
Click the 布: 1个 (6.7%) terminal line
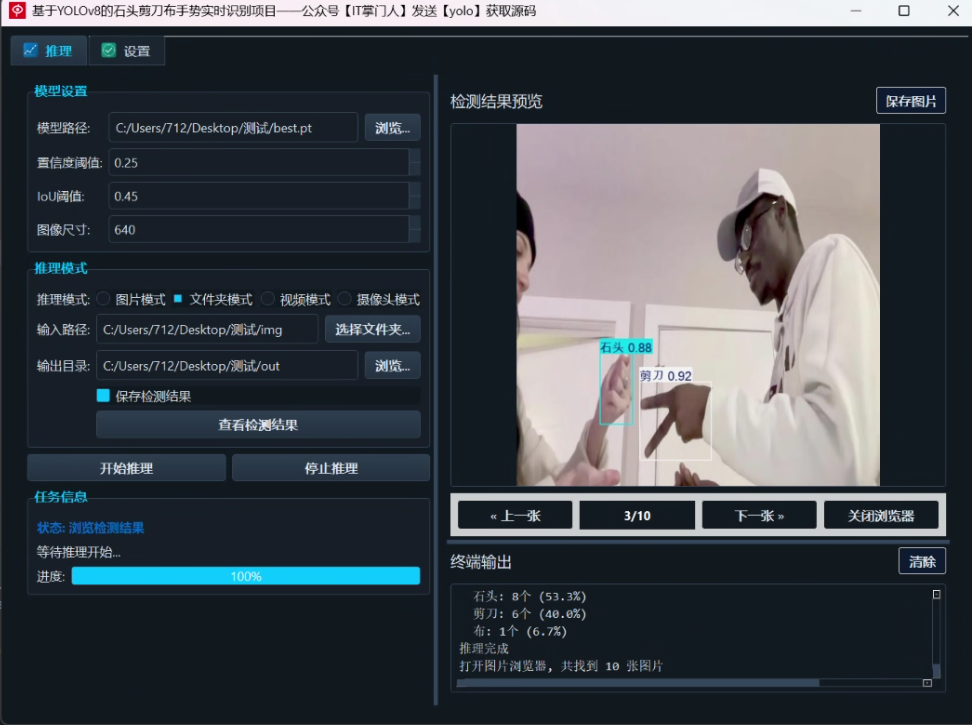pos(520,631)
